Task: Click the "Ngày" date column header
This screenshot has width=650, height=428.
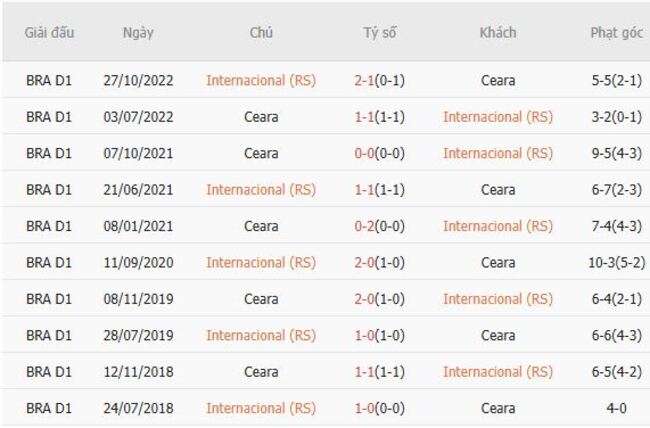Action: click(138, 32)
